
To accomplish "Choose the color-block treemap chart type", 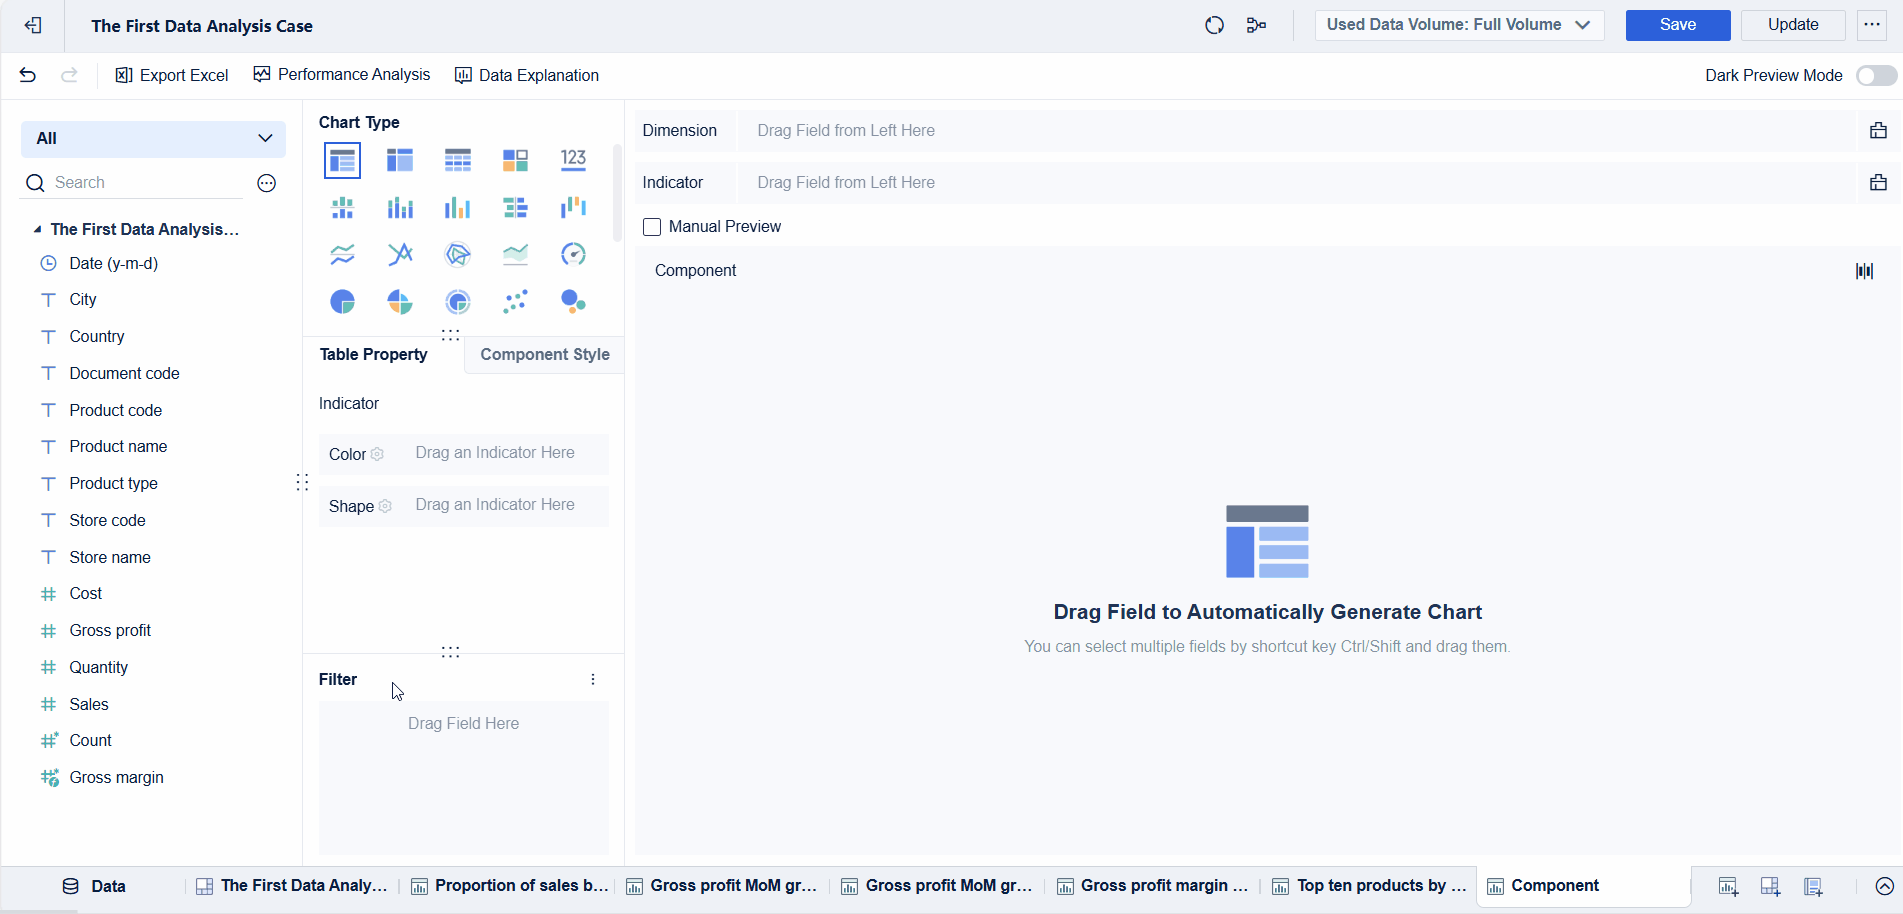I will click(x=515, y=160).
